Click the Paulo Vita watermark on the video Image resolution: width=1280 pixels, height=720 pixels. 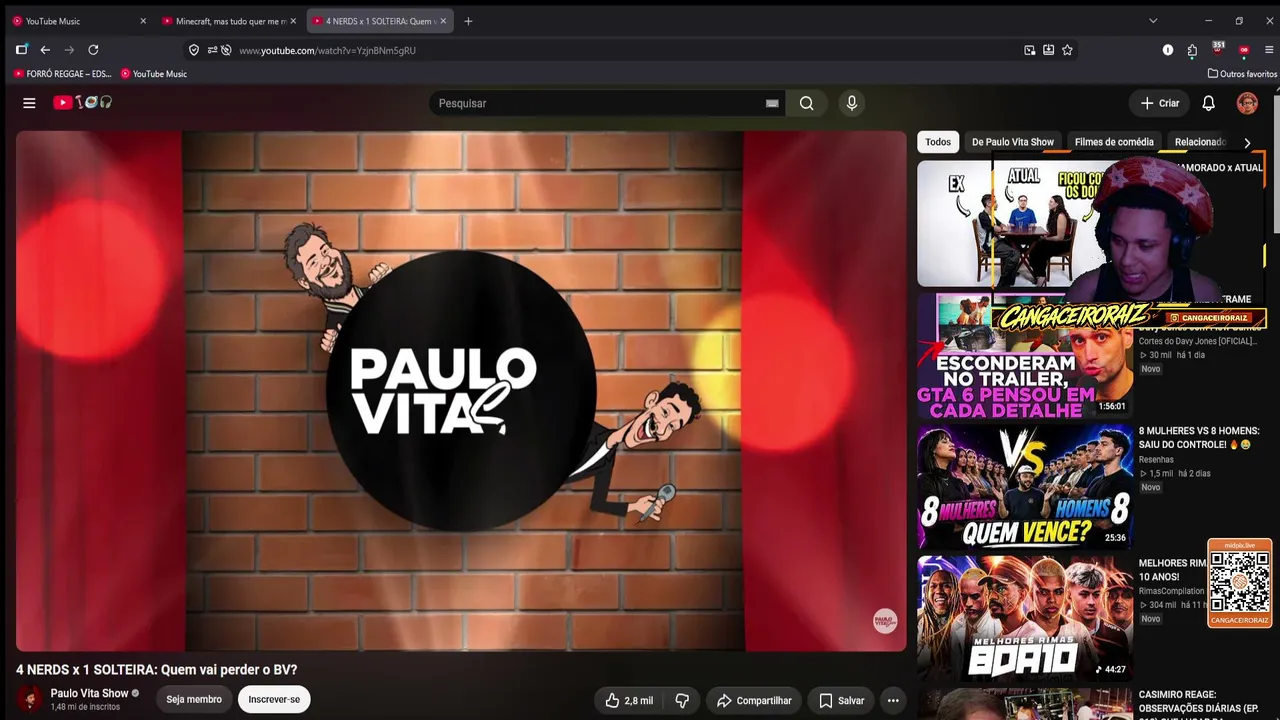885,621
